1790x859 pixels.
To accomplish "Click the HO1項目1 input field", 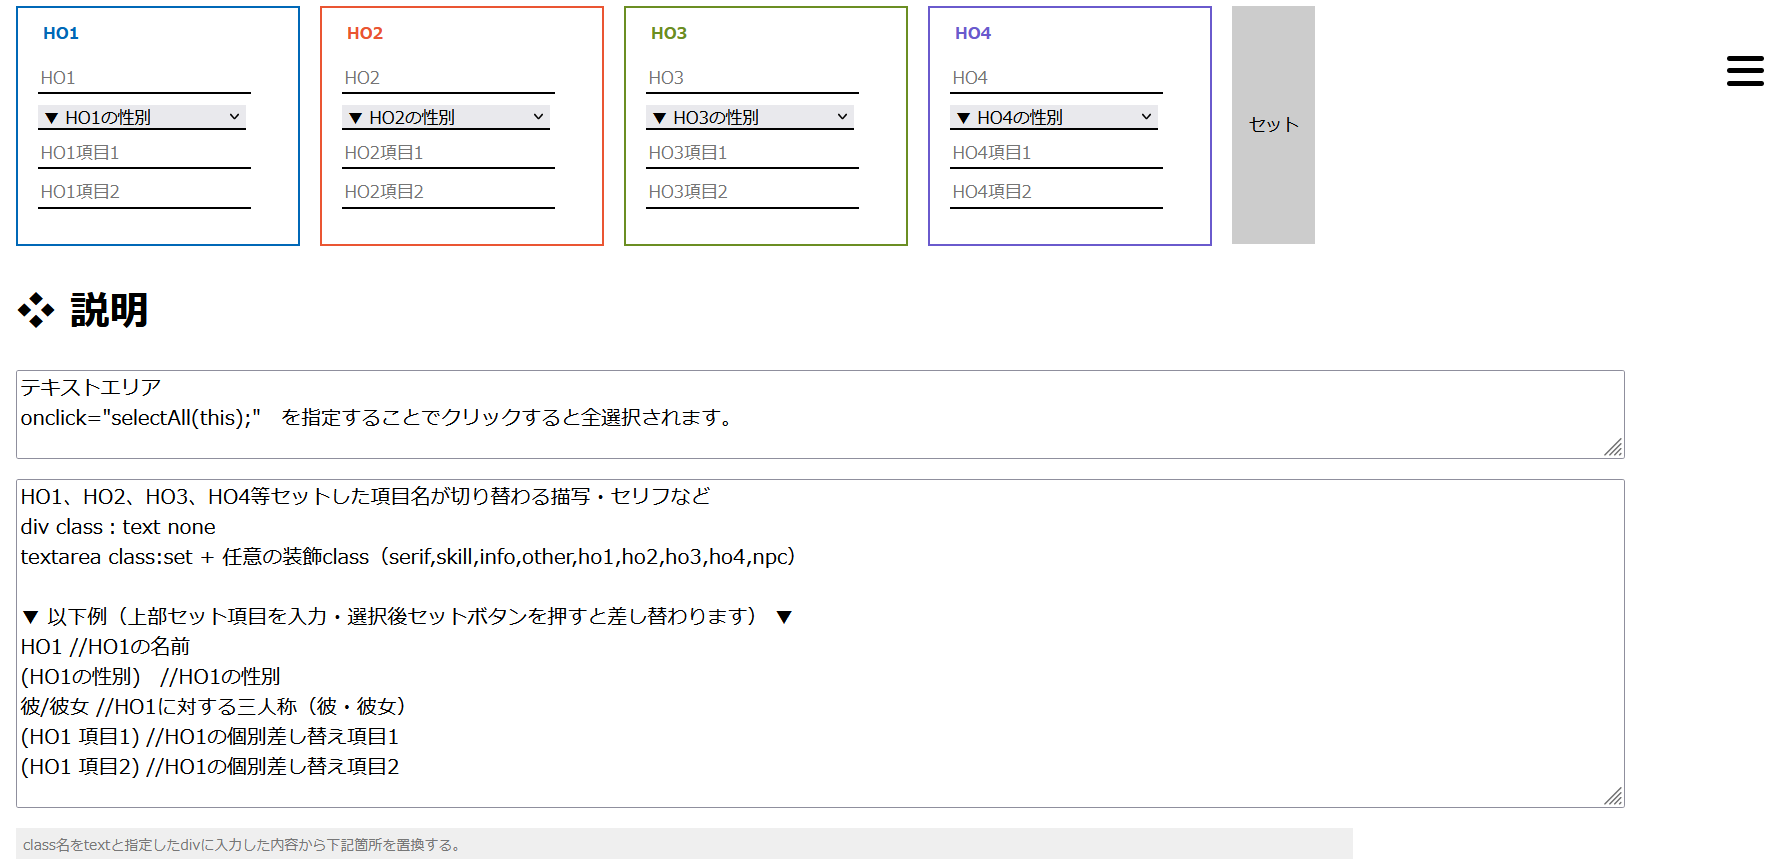I will click(144, 153).
